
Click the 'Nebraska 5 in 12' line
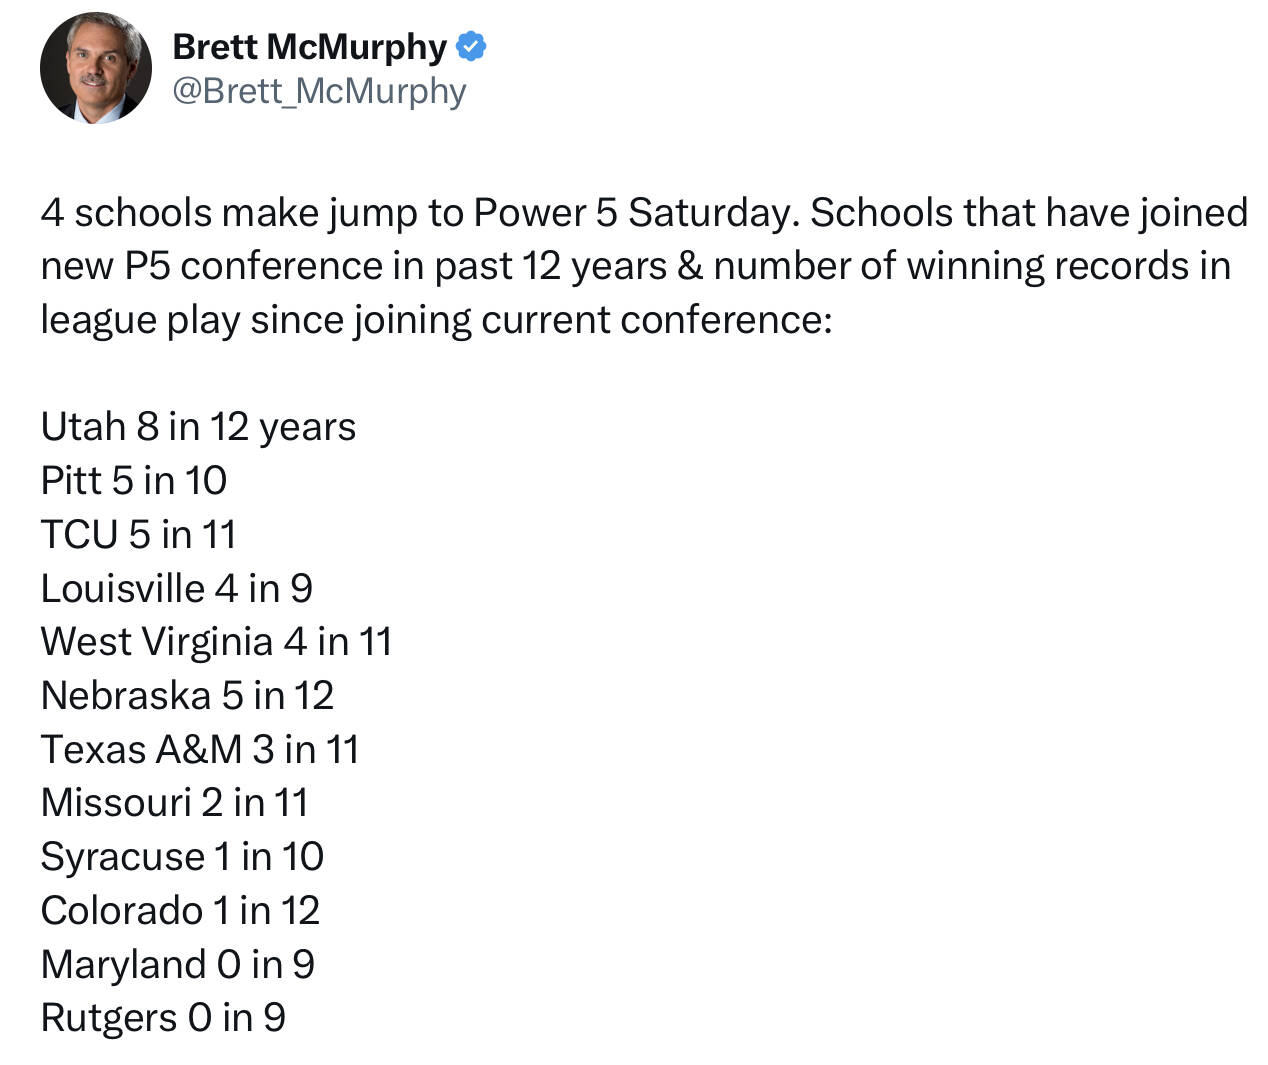[187, 696]
